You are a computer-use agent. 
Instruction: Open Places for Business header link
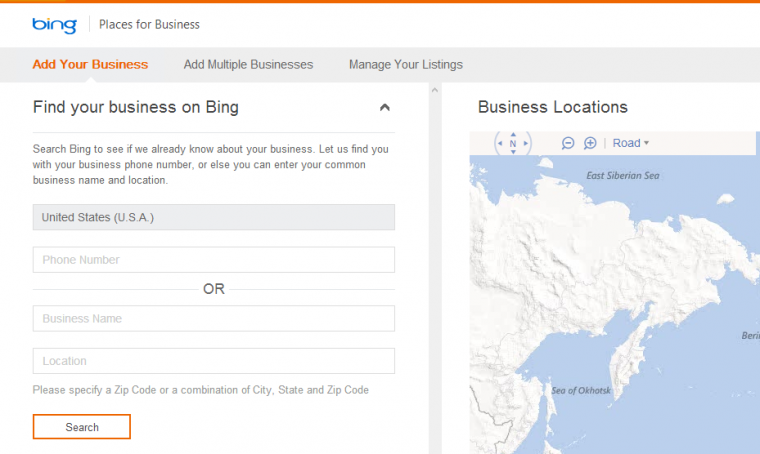coord(149,25)
